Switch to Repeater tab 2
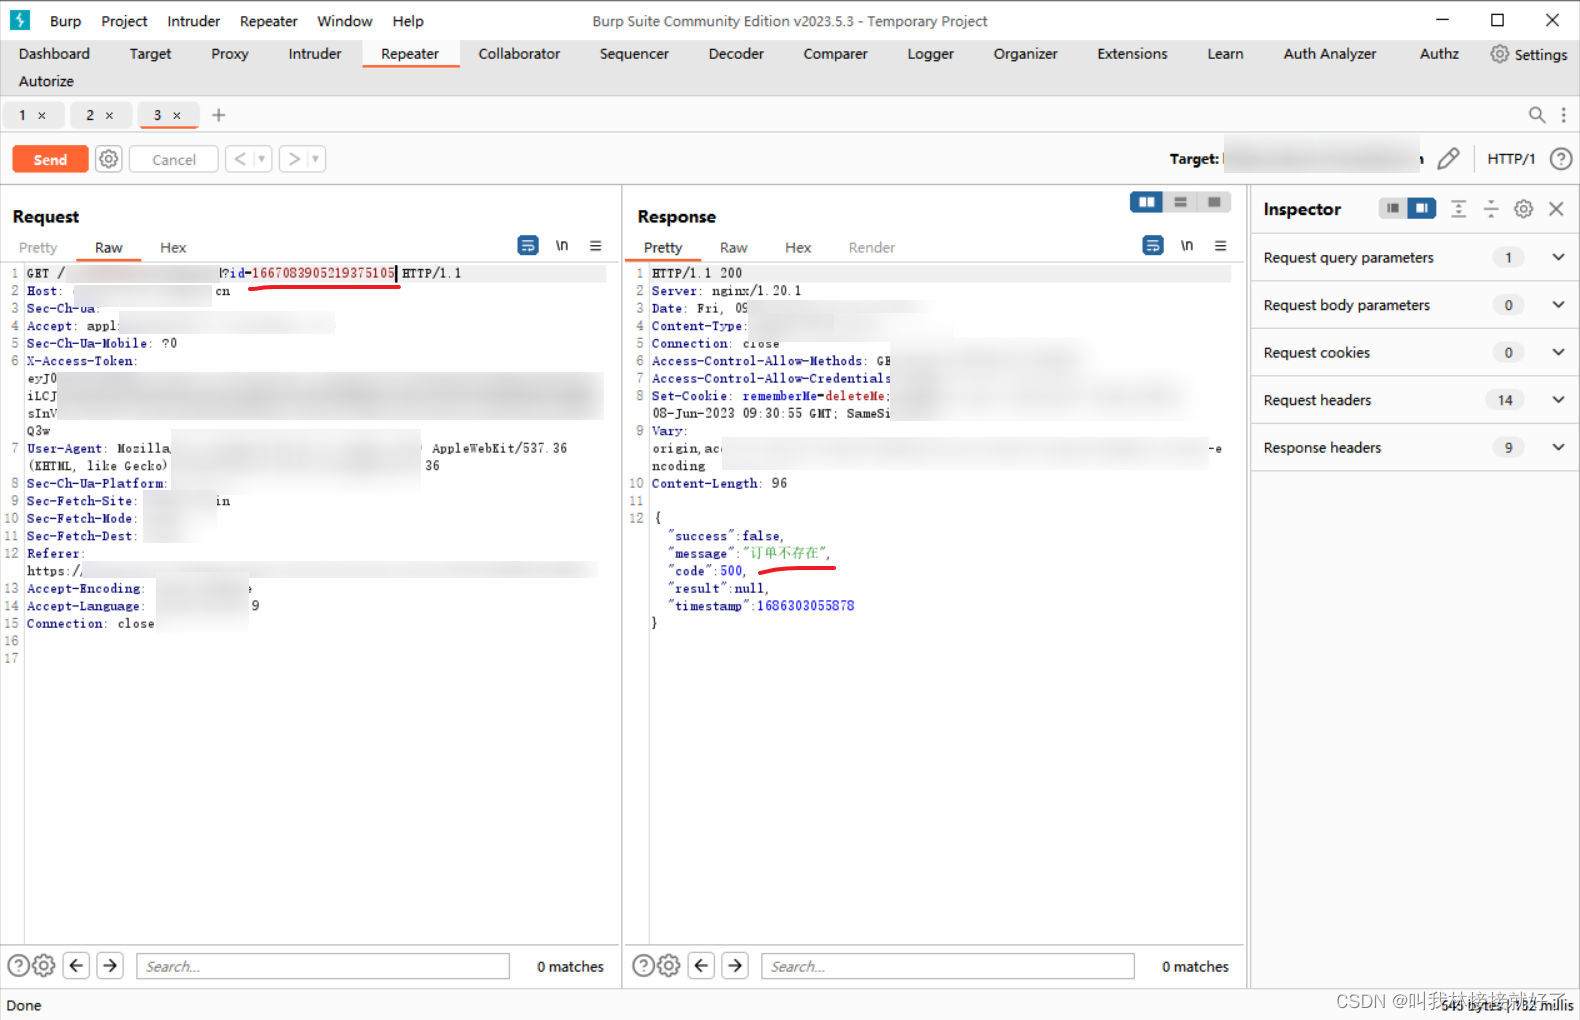The image size is (1580, 1020). (x=90, y=115)
